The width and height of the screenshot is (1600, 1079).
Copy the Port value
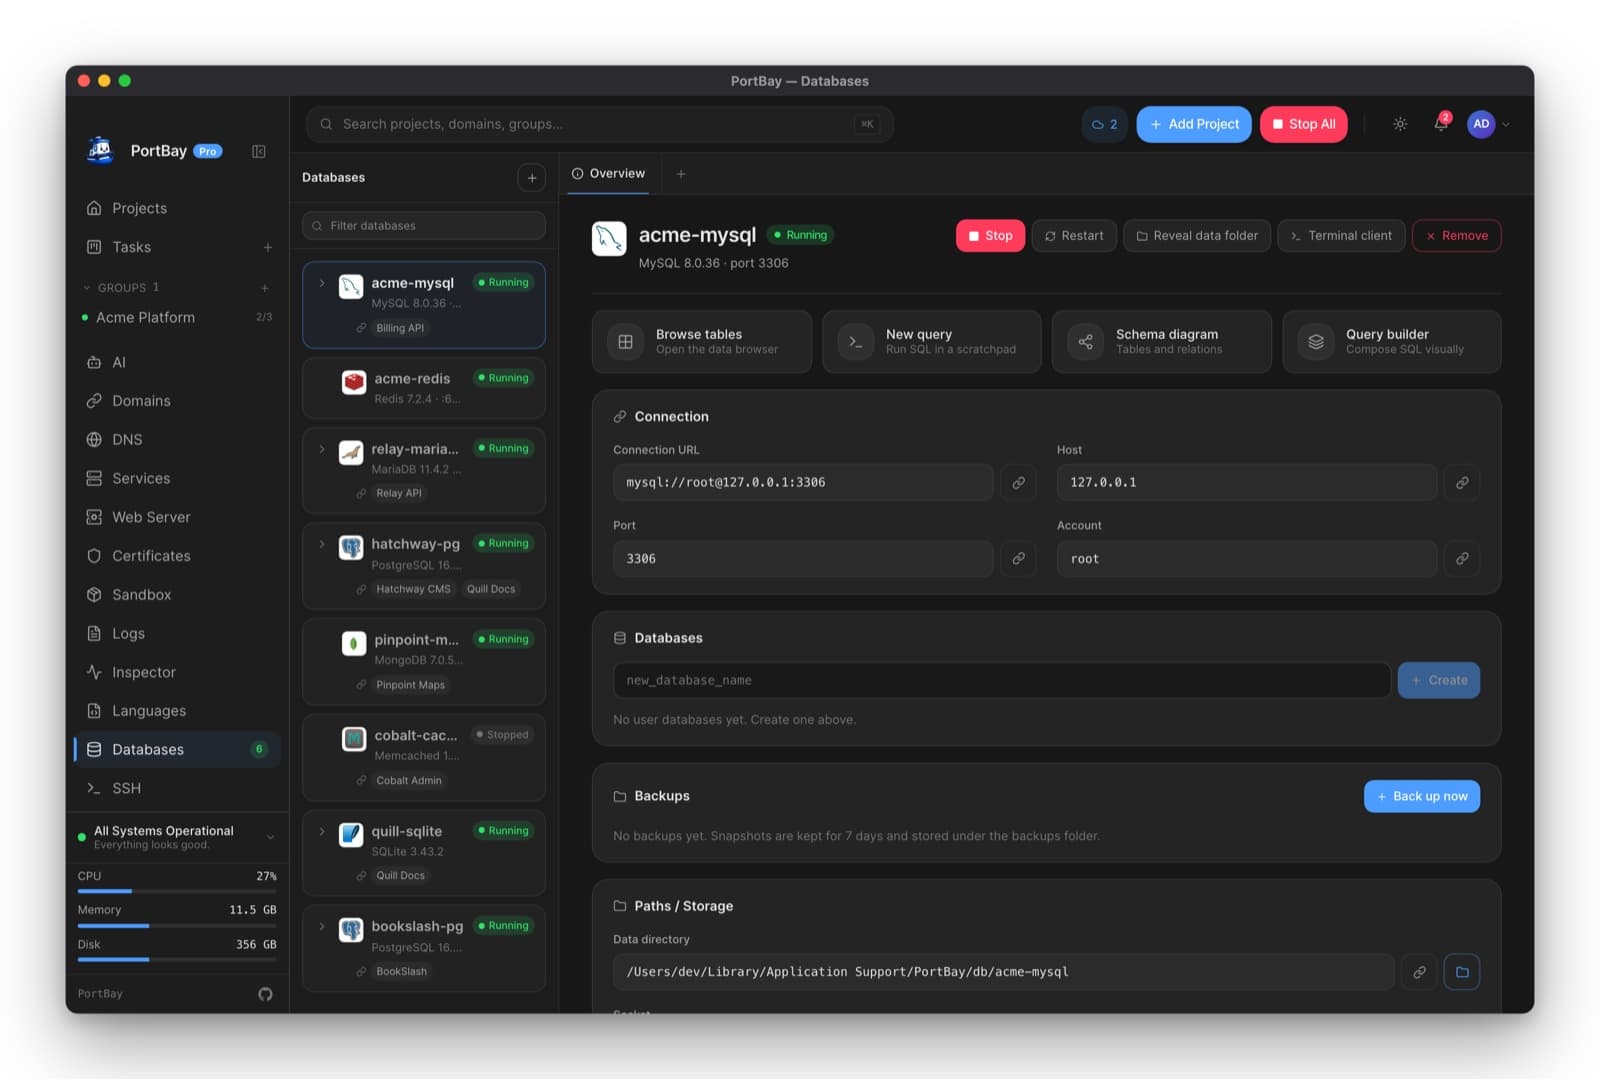point(1018,559)
